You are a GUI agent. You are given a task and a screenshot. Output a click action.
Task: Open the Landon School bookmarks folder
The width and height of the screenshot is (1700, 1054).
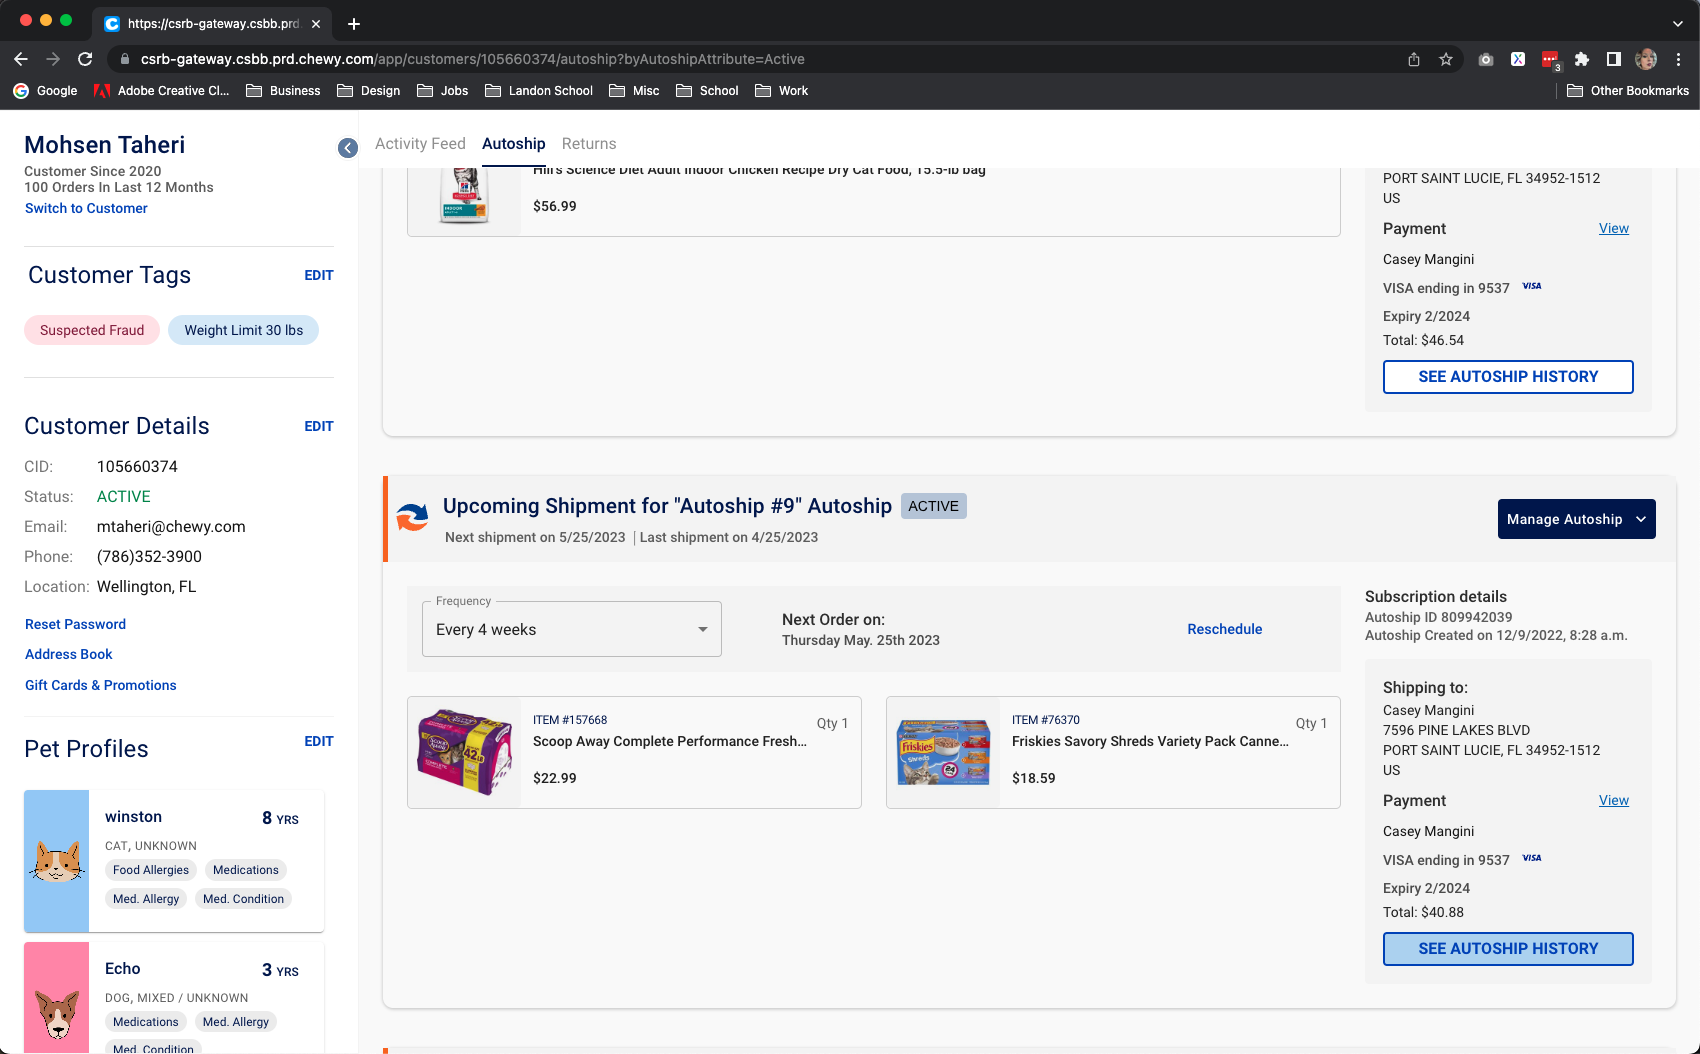click(x=539, y=90)
